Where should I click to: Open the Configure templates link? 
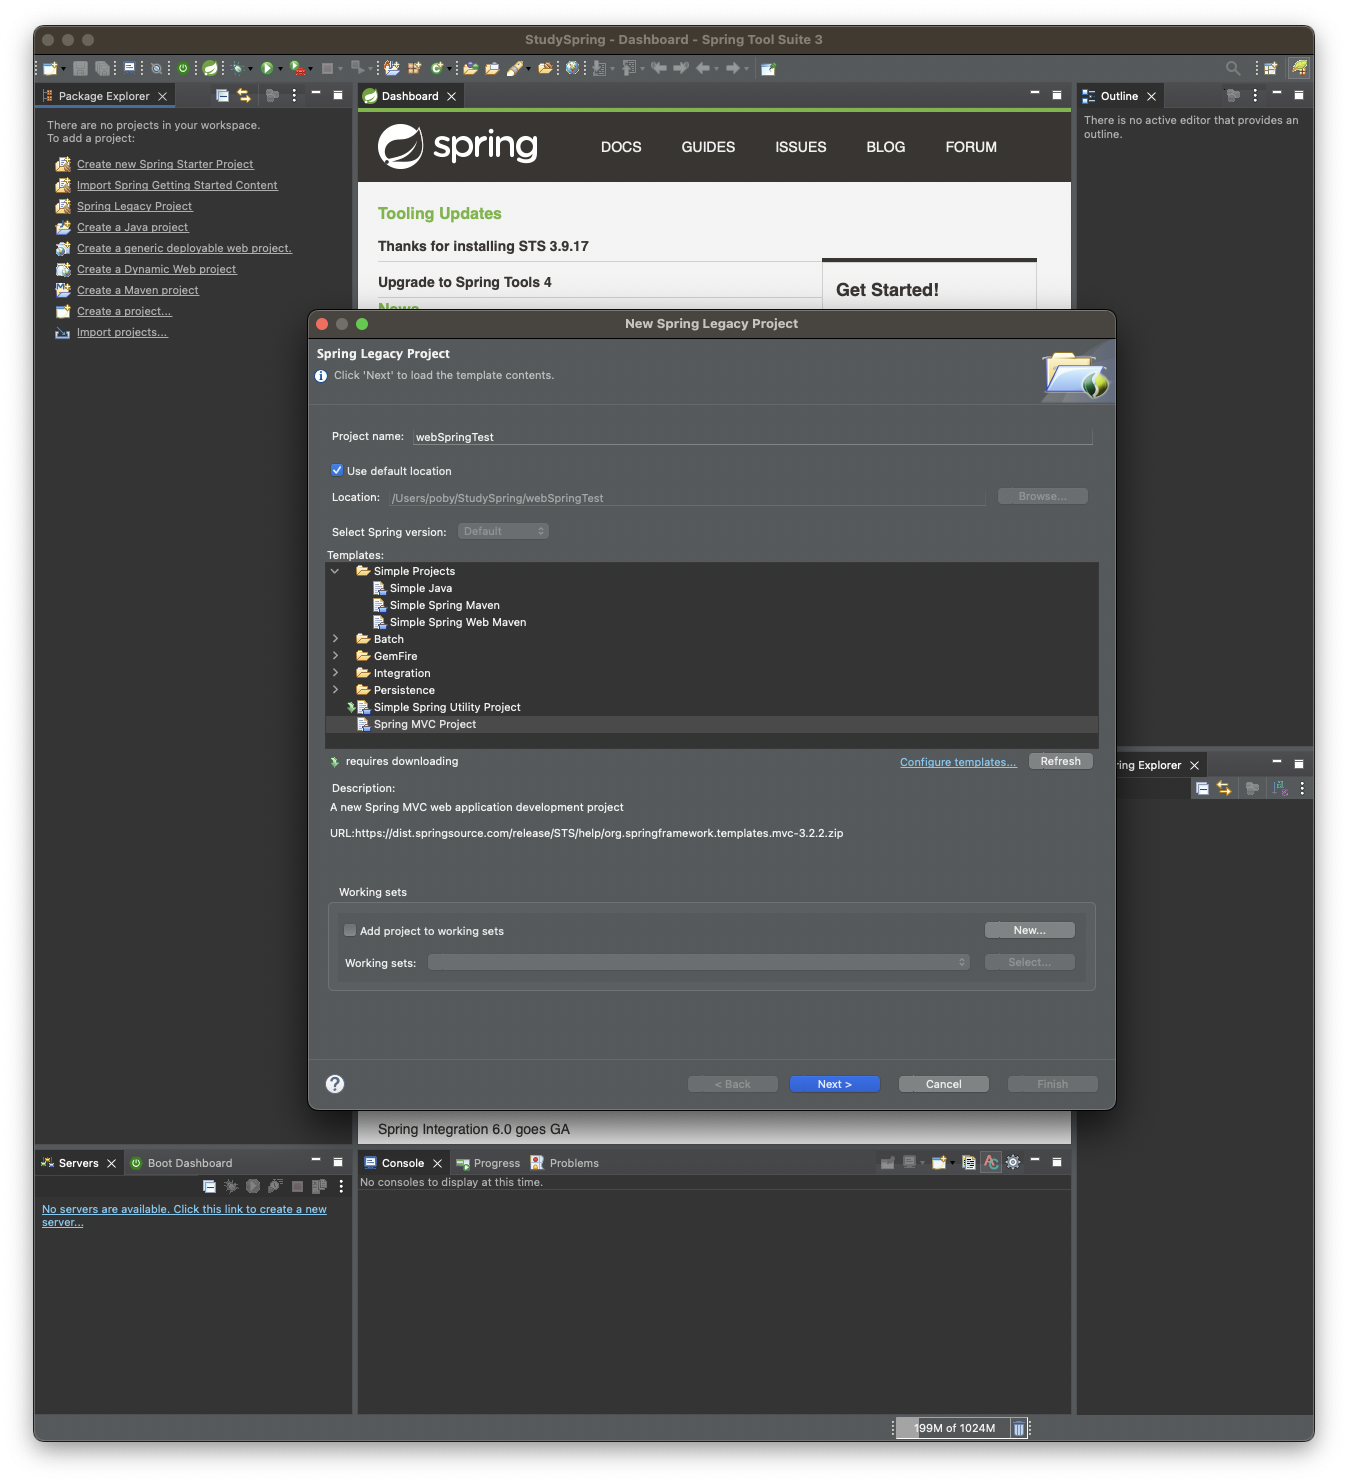[958, 762]
